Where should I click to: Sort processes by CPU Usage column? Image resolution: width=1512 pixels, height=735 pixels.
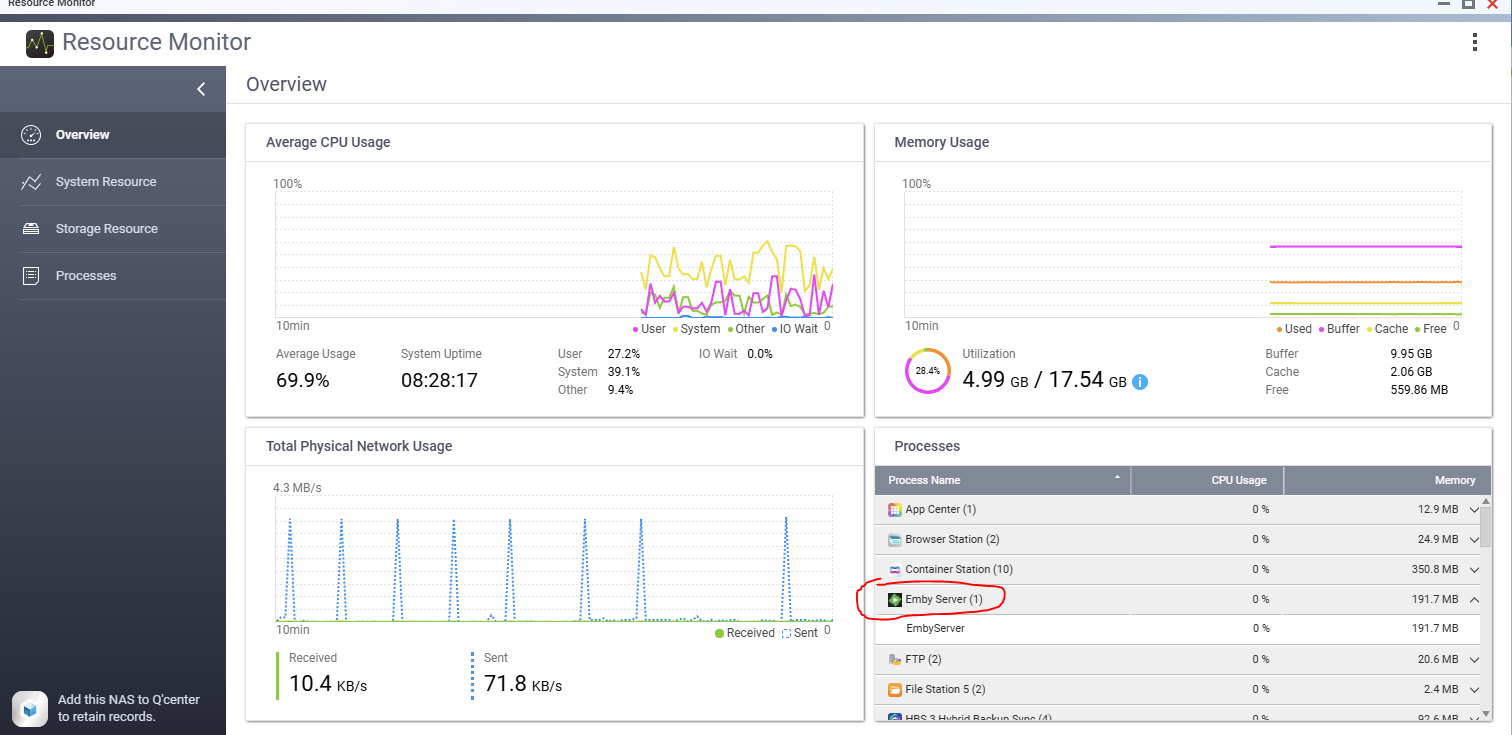pyautogui.click(x=1207, y=480)
